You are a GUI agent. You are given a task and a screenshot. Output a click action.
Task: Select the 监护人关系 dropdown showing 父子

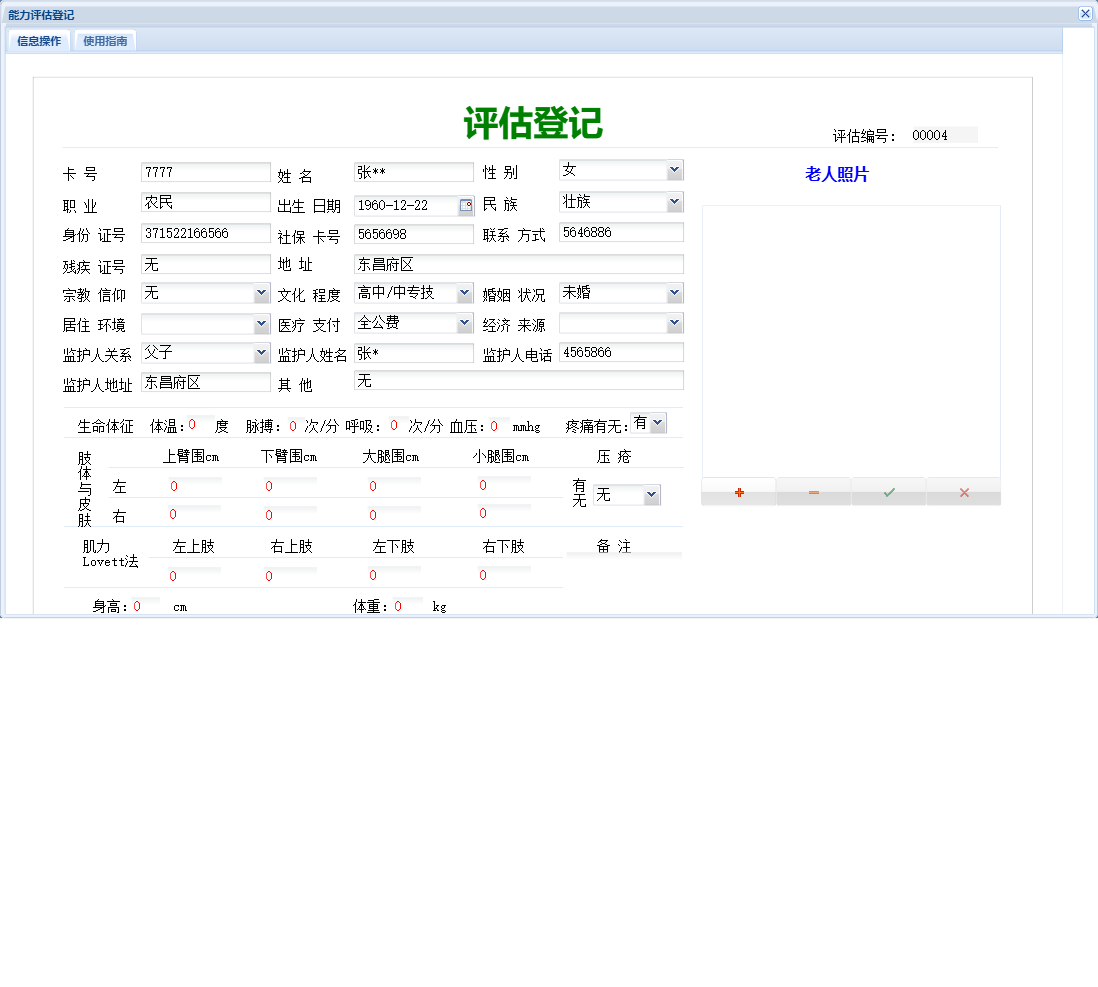261,352
